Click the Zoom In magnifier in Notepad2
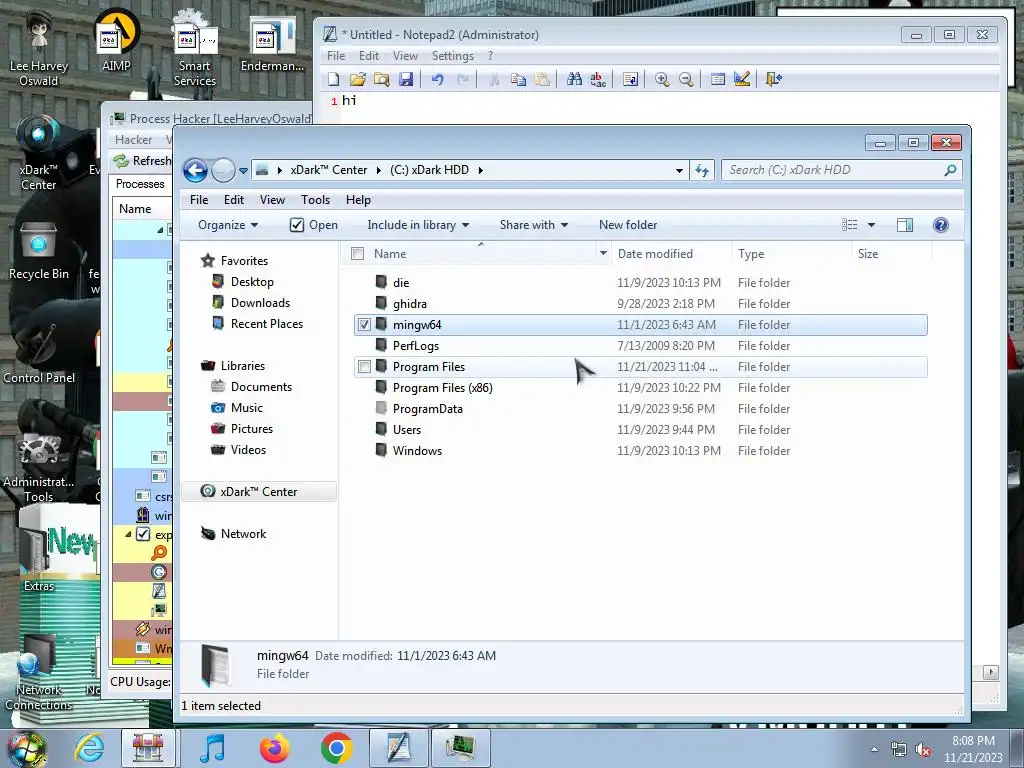 [x=662, y=79]
